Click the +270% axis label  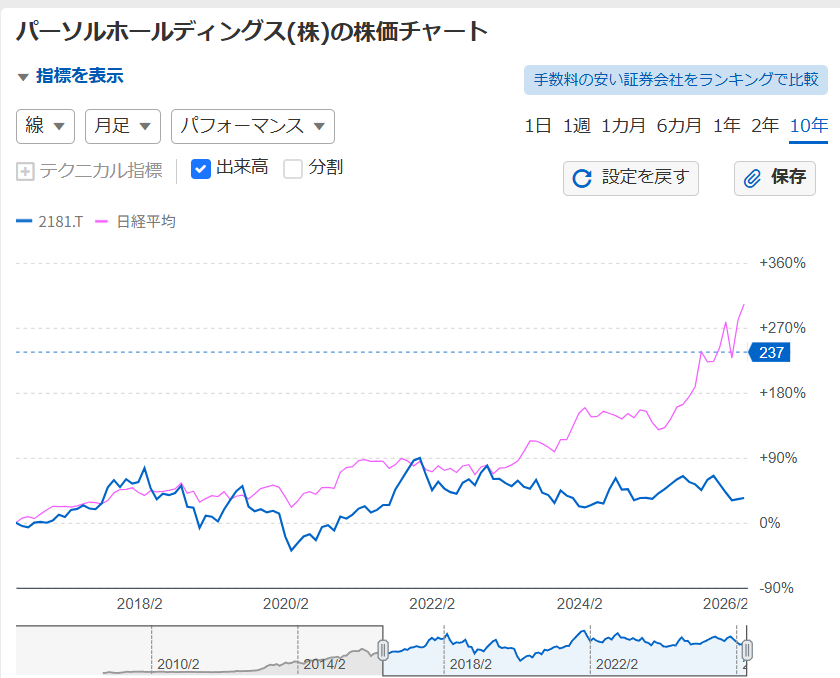[x=782, y=328]
